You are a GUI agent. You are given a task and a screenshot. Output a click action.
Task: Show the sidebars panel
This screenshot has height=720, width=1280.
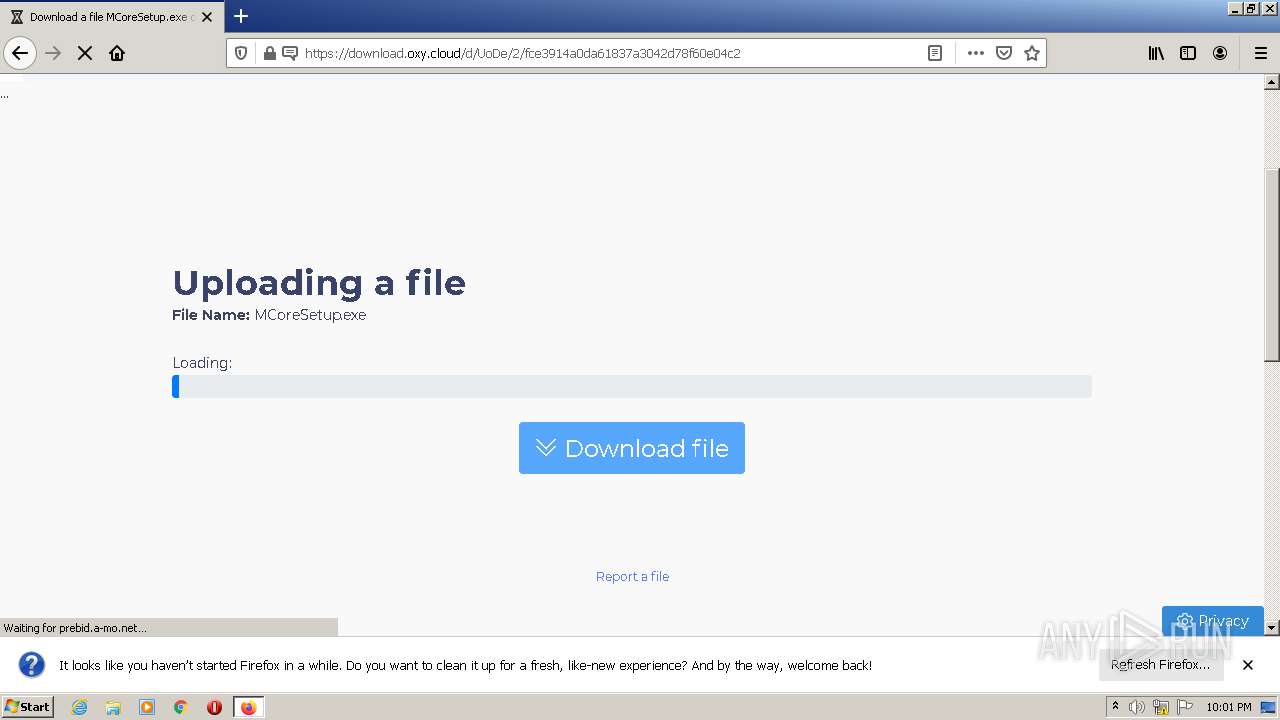tap(1188, 53)
